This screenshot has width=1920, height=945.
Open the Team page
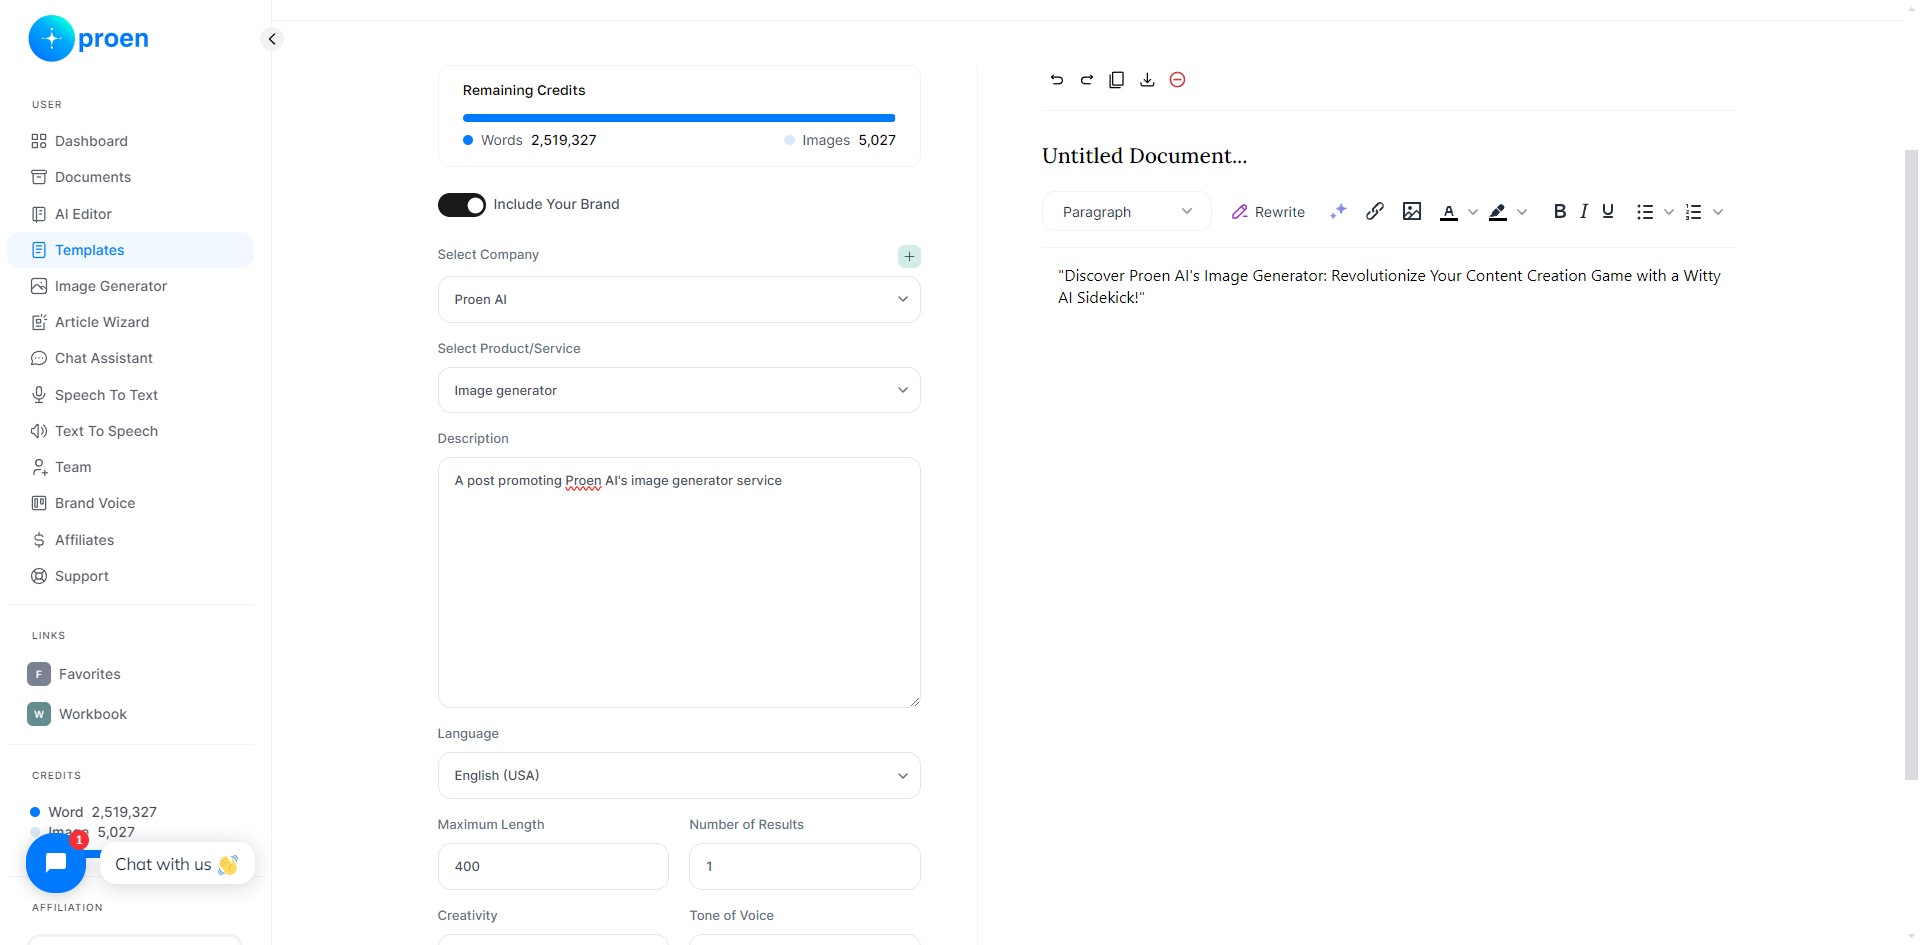pos(130,467)
